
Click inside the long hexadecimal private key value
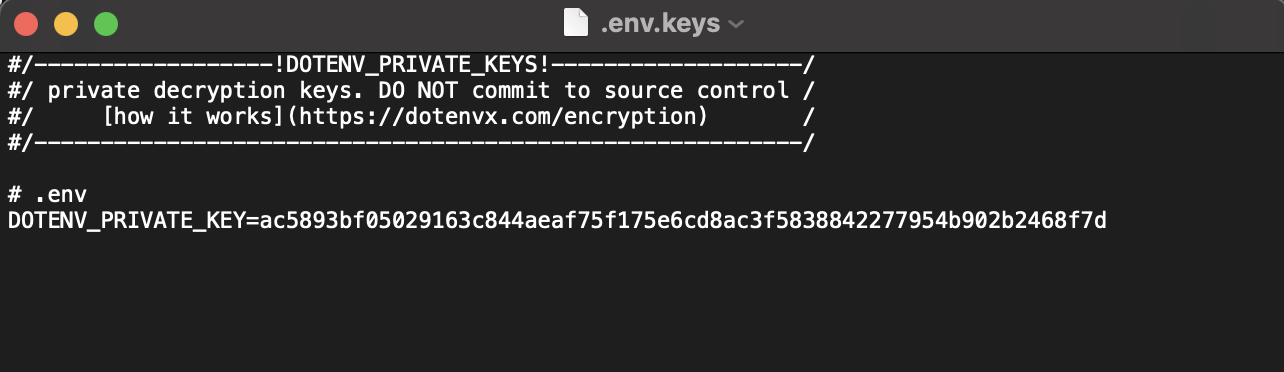(683, 219)
